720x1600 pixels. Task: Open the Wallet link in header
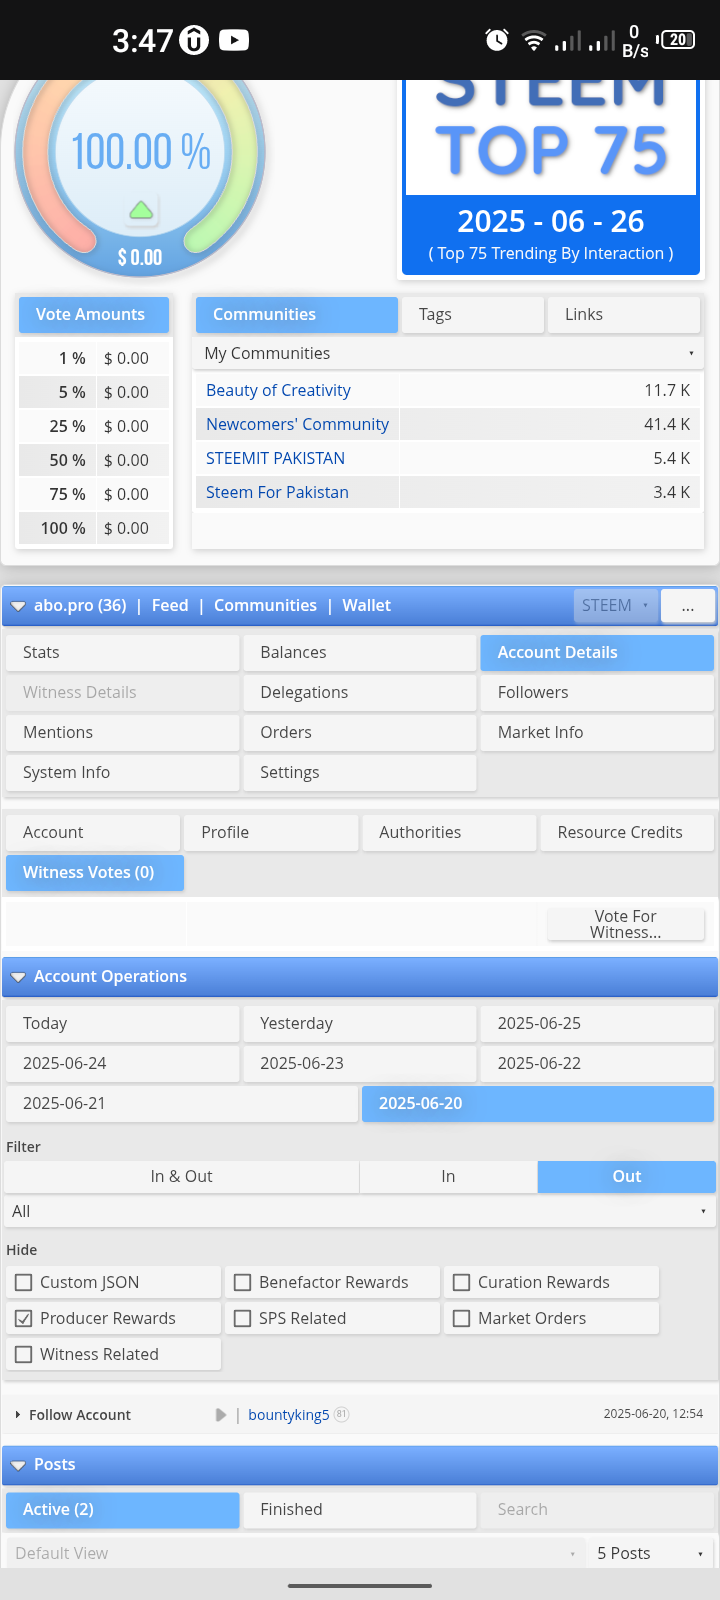367,606
